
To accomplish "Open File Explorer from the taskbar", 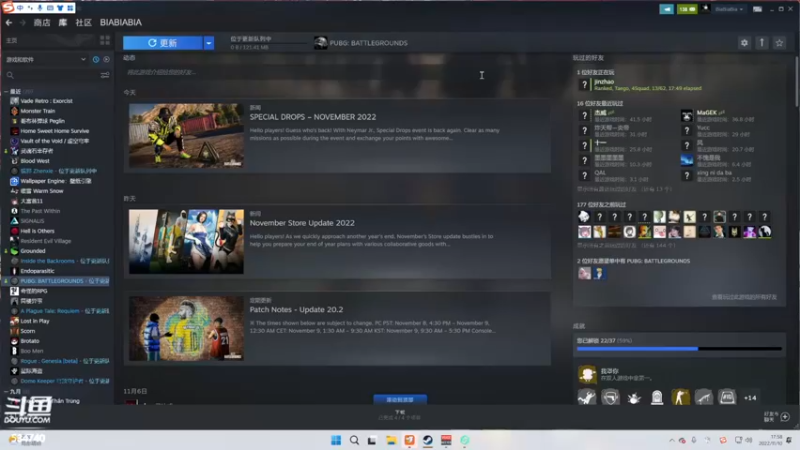I will [391, 440].
